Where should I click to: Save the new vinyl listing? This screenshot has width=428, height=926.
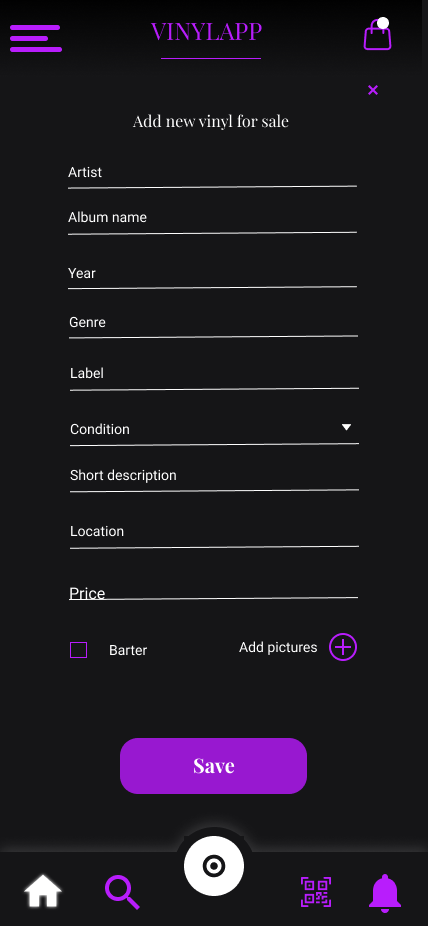point(214,766)
